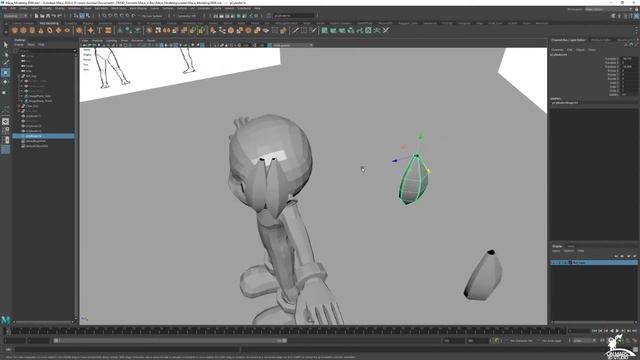
Task: Create a polygon cube from the shelf
Action: pos(23,30)
